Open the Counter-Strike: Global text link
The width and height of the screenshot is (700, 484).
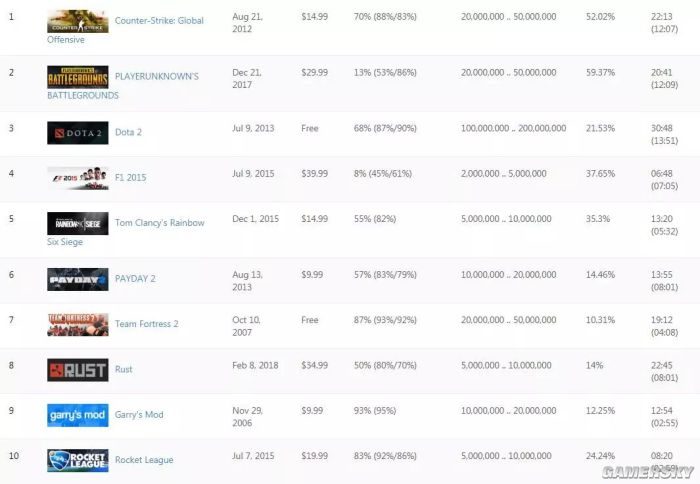coord(159,21)
